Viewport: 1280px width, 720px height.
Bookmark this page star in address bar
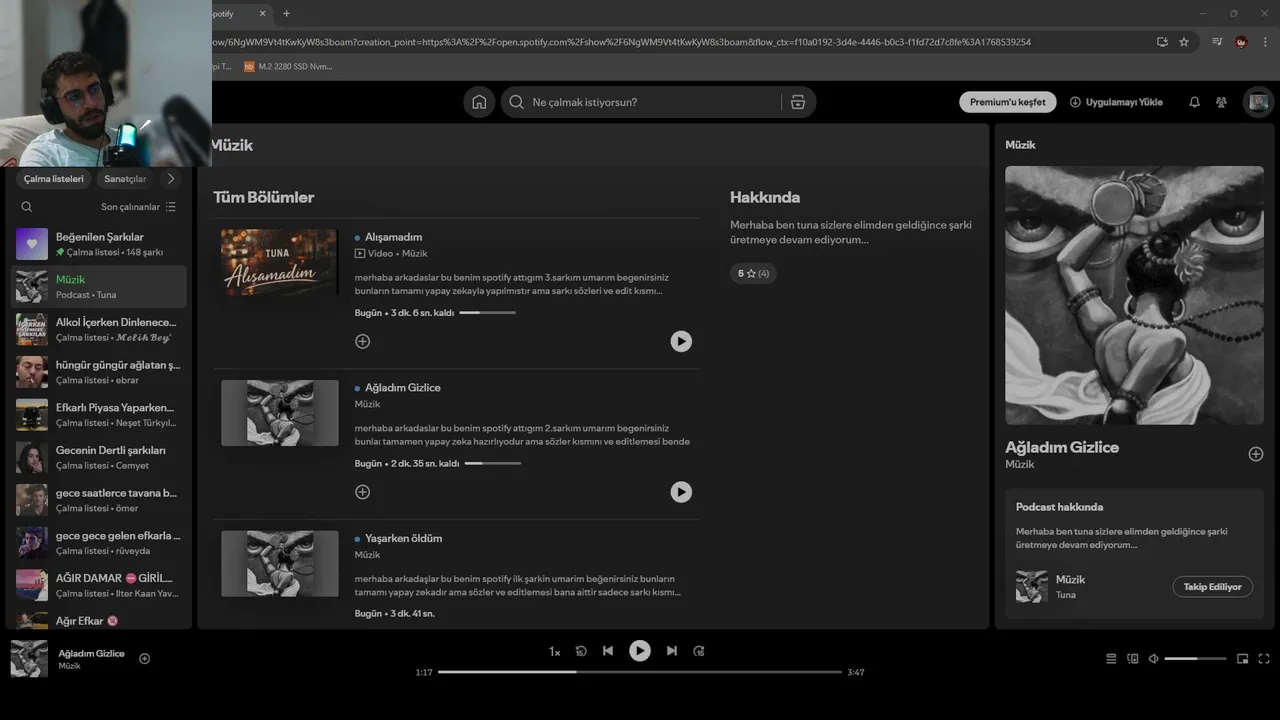1184,42
